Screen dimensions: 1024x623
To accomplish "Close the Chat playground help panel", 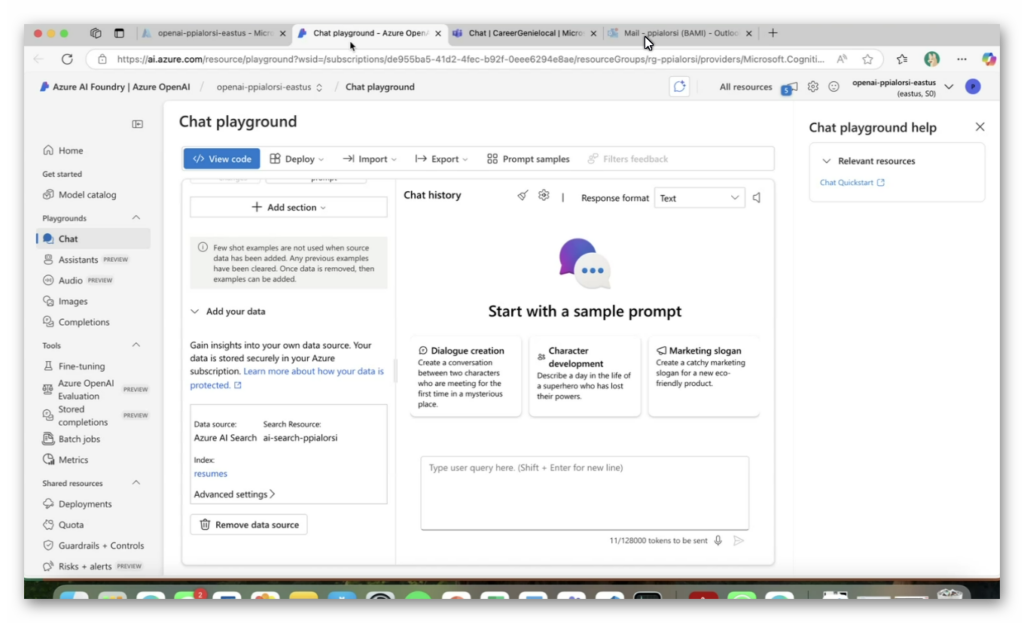I will point(980,127).
